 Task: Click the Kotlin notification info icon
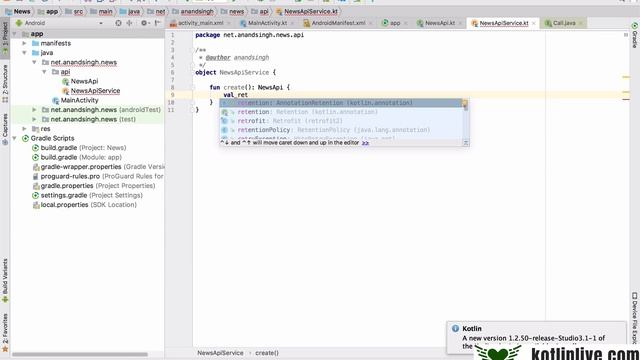click(456, 329)
